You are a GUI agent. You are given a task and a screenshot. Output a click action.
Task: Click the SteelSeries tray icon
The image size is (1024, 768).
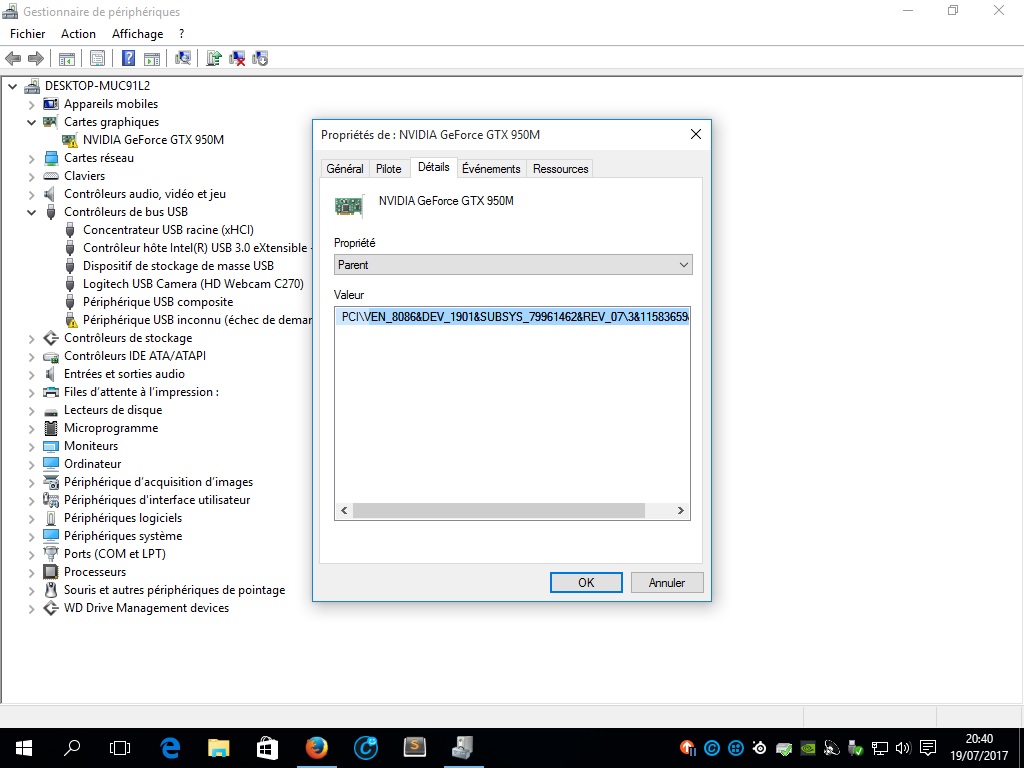point(760,748)
